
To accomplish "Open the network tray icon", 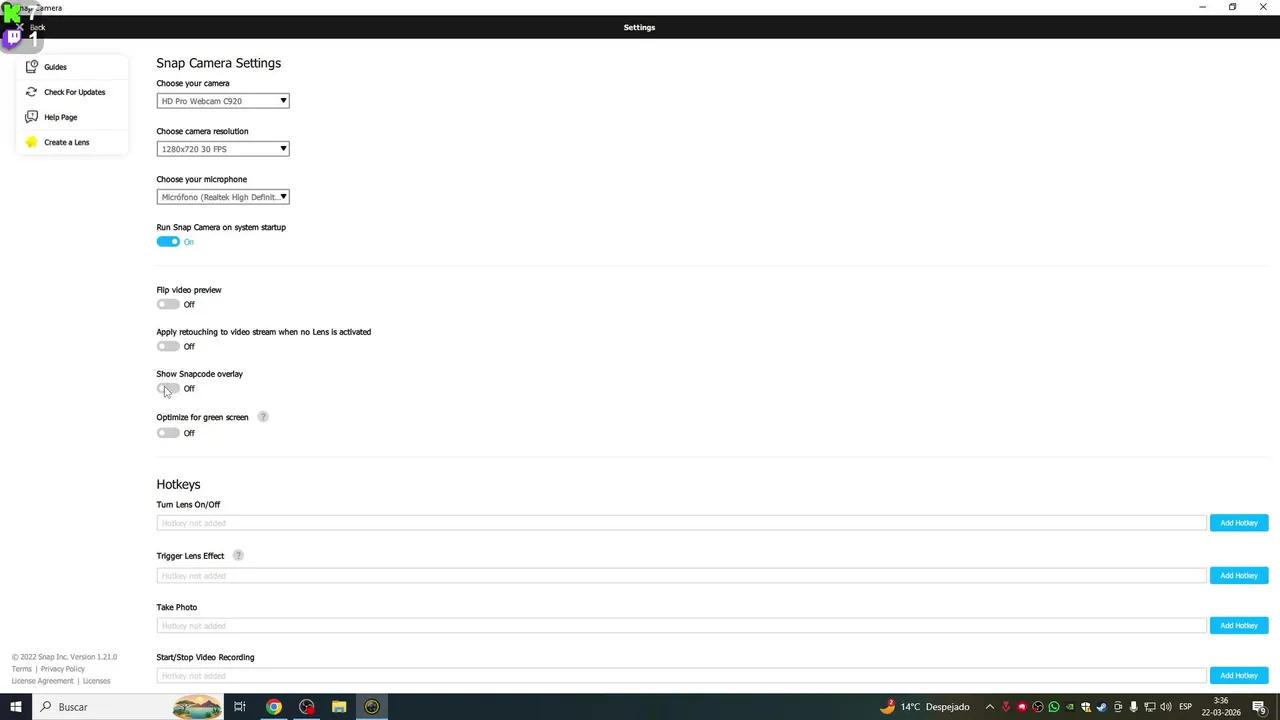I will click(1150, 707).
